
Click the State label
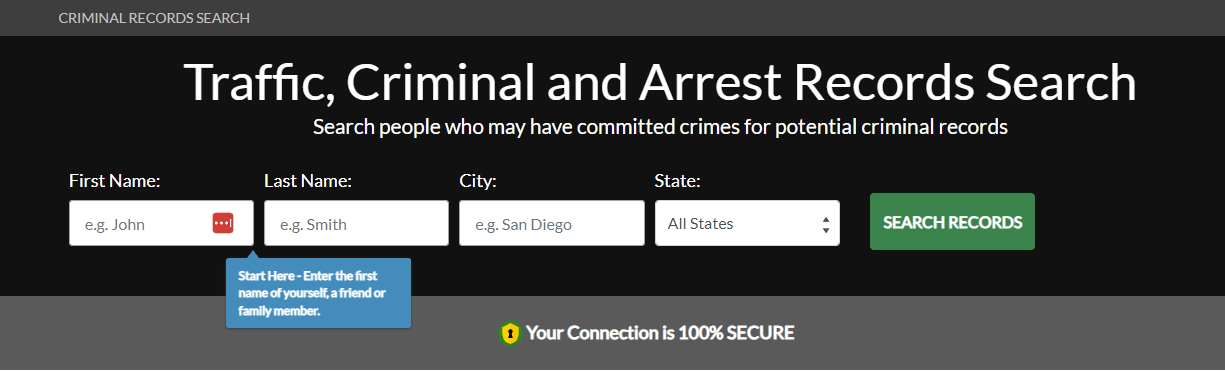(677, 181)
